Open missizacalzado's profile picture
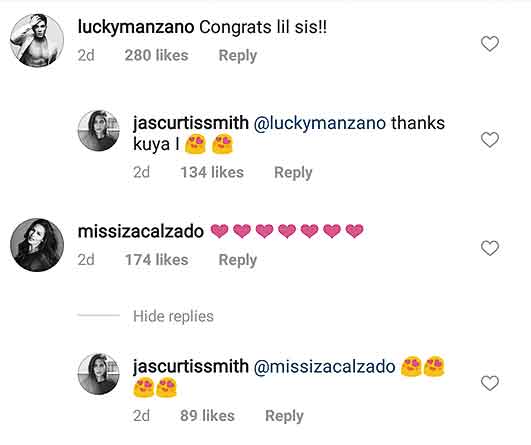531x445 pixels. pos(37,245)
